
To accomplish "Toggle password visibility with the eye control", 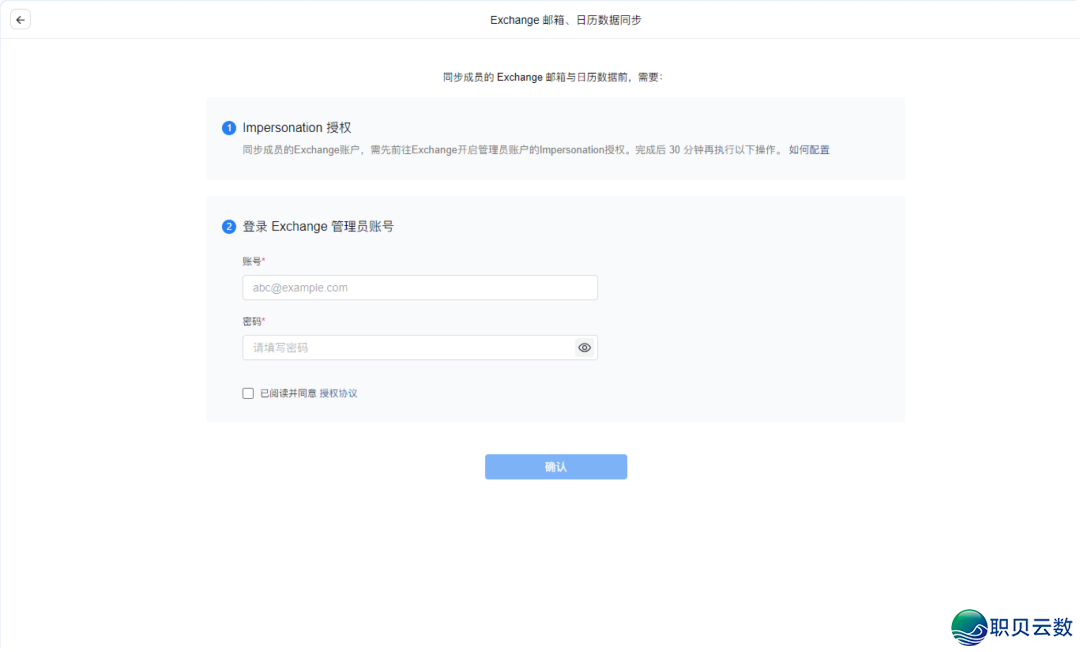I will point(584,347).
